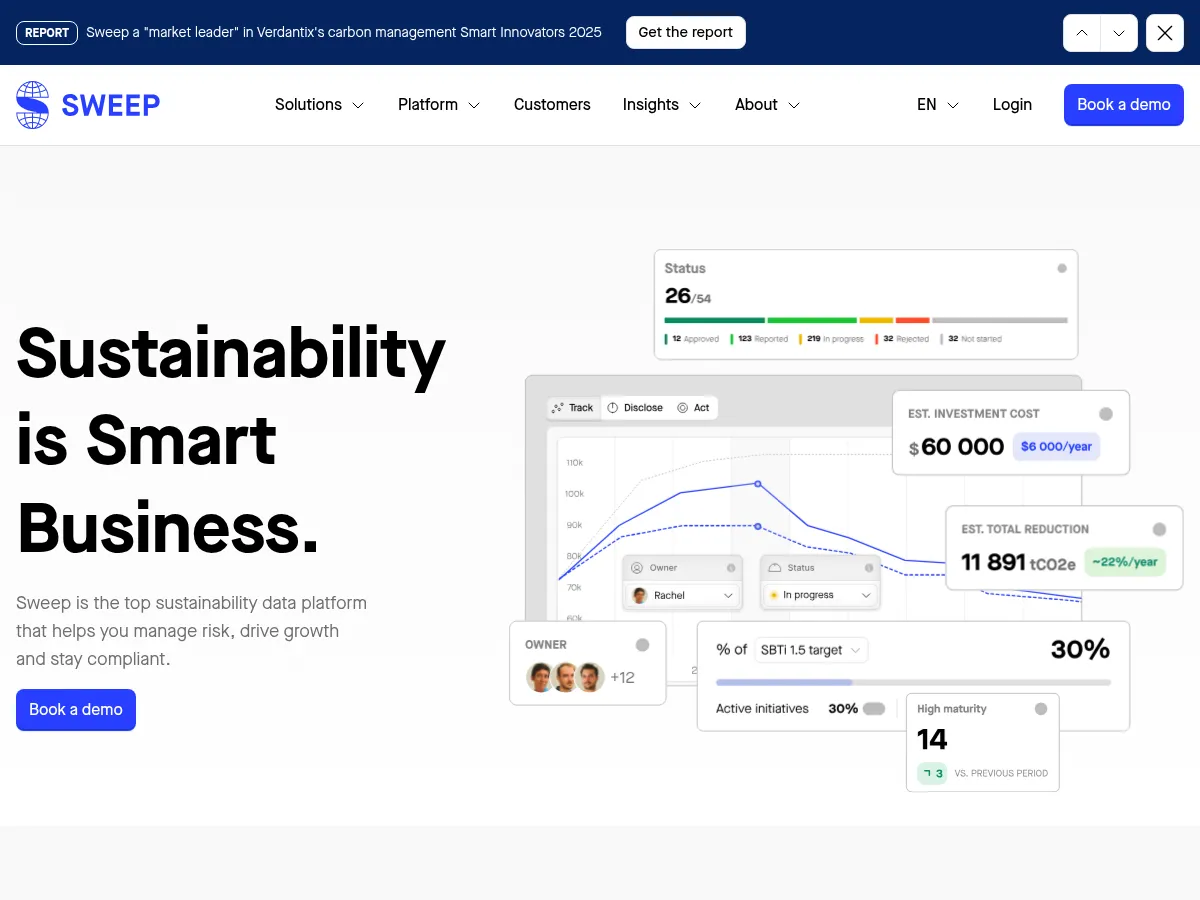Click the Sweep globe logo icon

(x=33, y=105)
